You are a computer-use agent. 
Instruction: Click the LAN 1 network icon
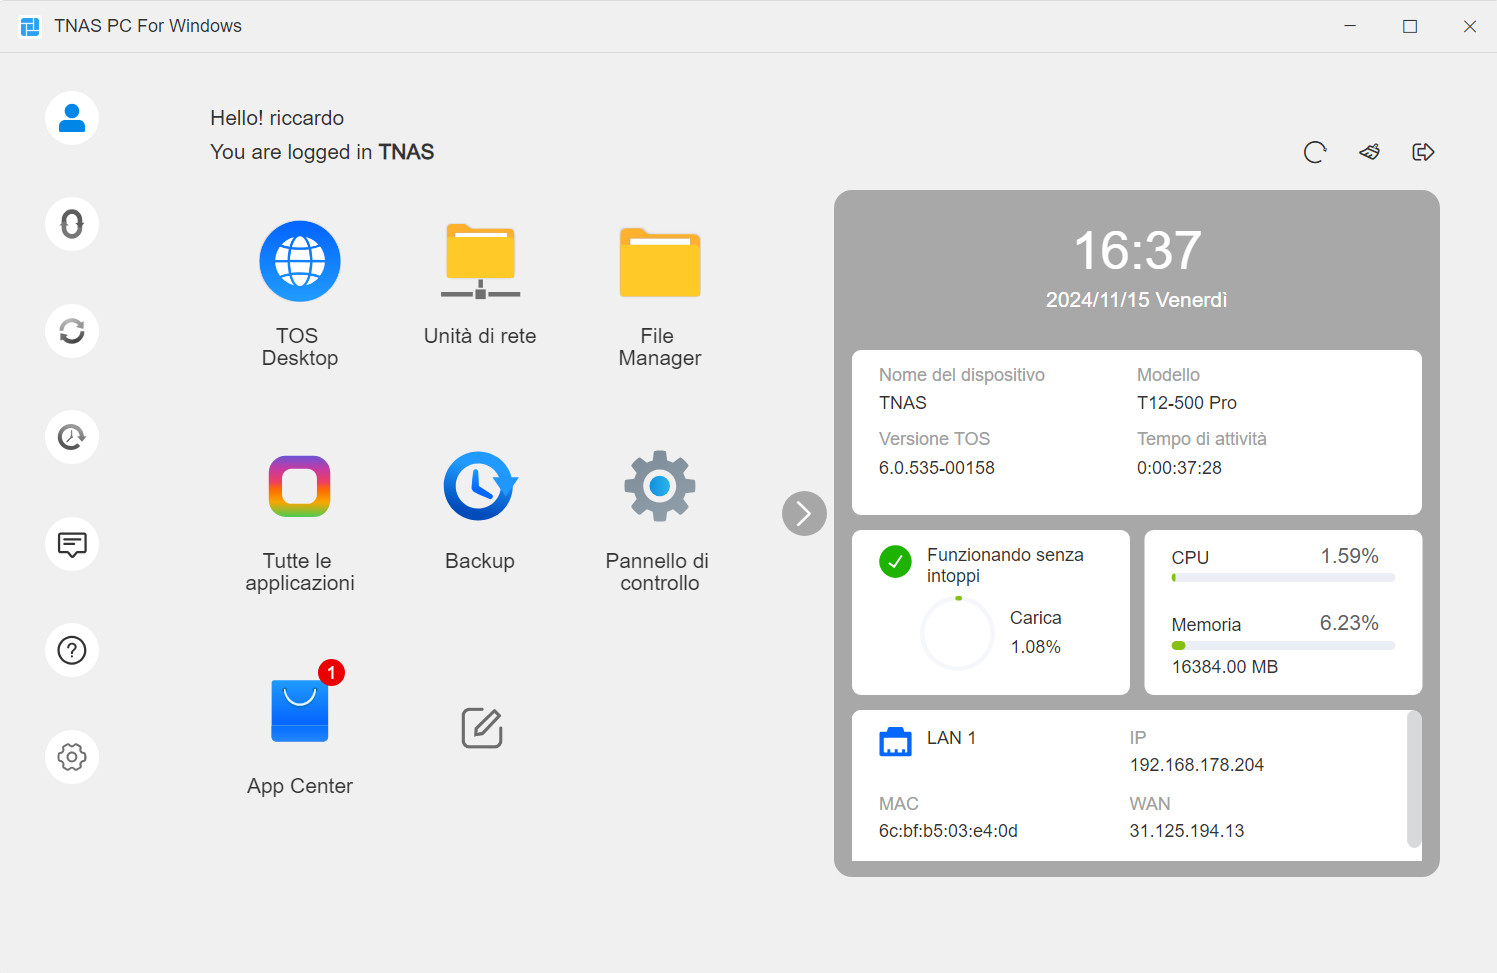[895, 741]
